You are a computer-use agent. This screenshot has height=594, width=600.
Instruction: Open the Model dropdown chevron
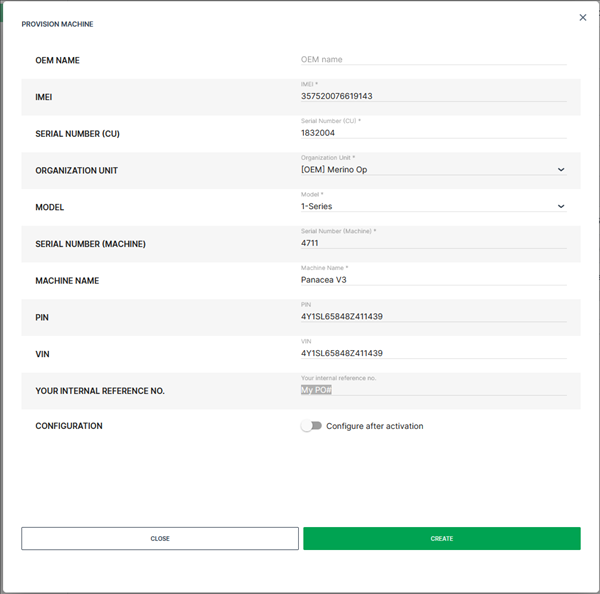tap(560, 206)
